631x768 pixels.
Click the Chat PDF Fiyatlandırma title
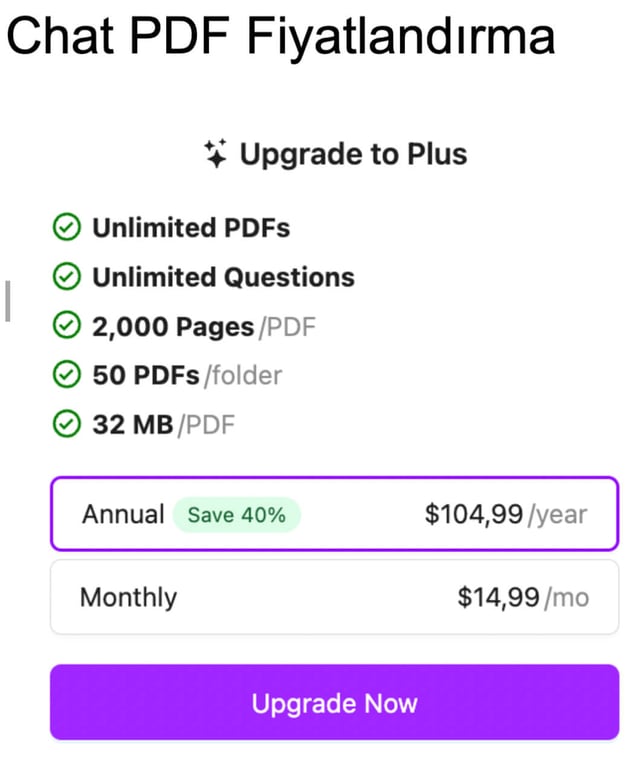click(x=281, y=37)
